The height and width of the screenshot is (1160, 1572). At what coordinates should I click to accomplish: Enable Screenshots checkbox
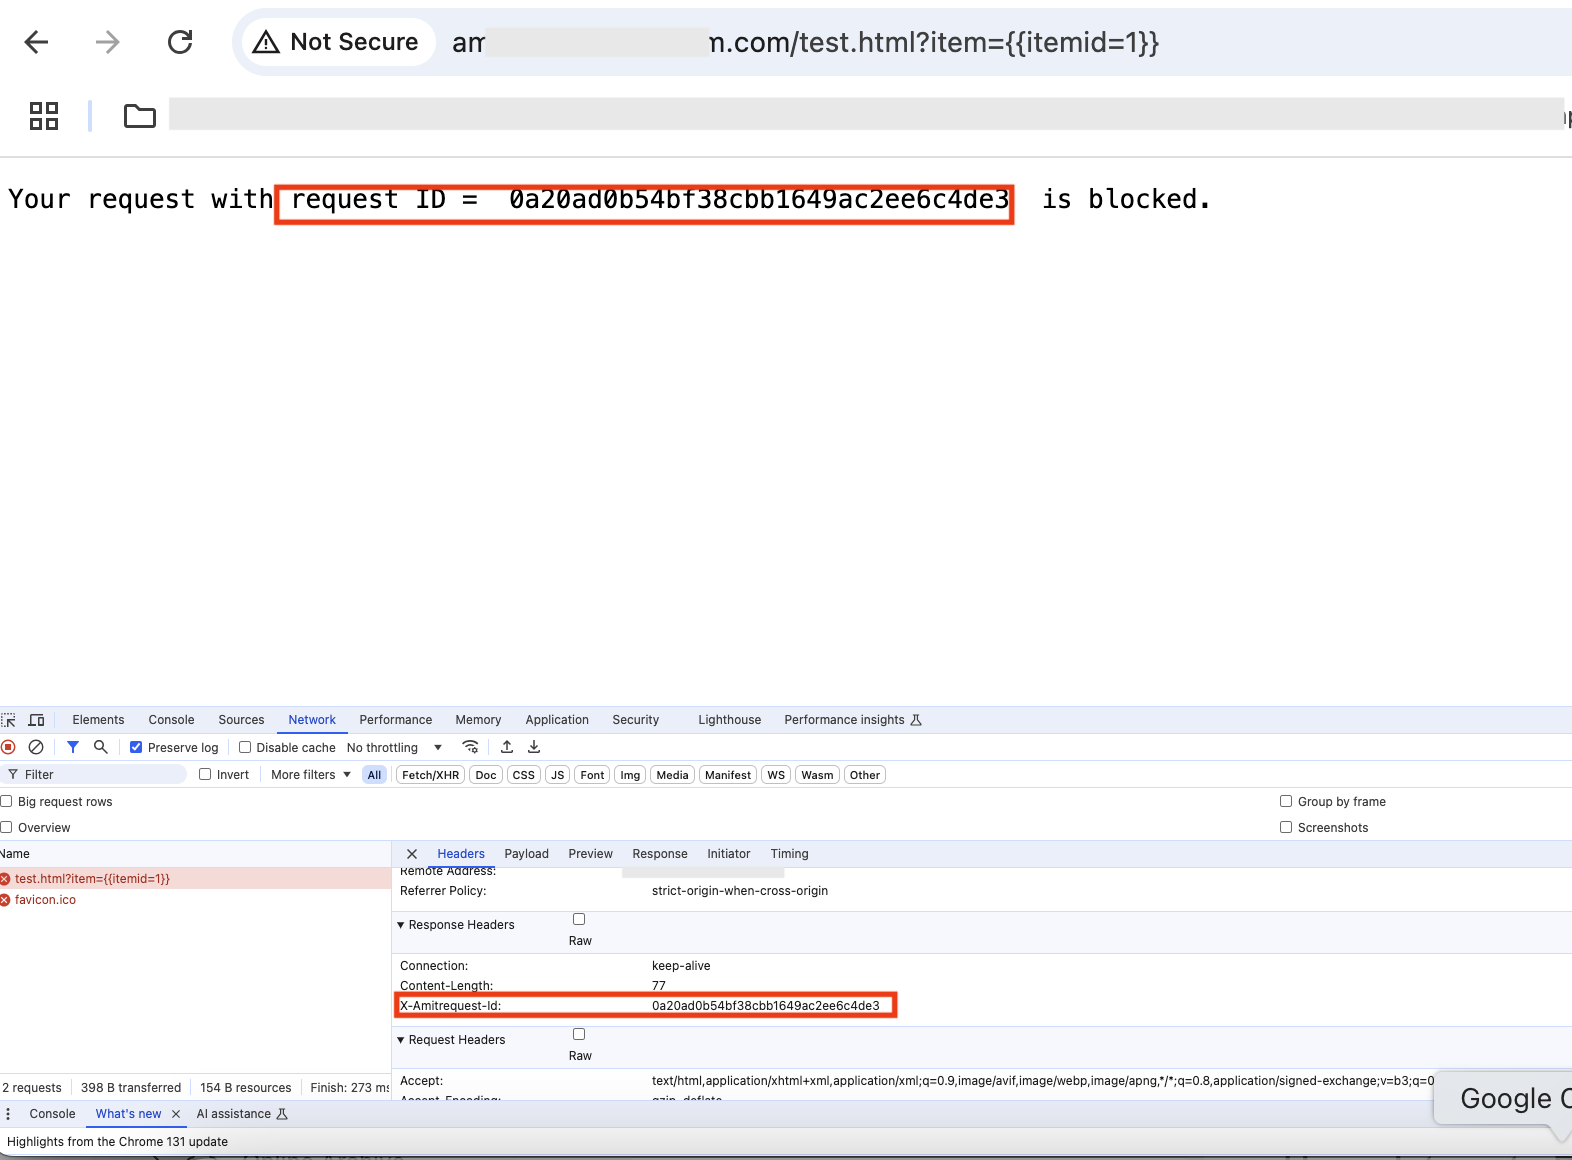(x=1286, y=827)
